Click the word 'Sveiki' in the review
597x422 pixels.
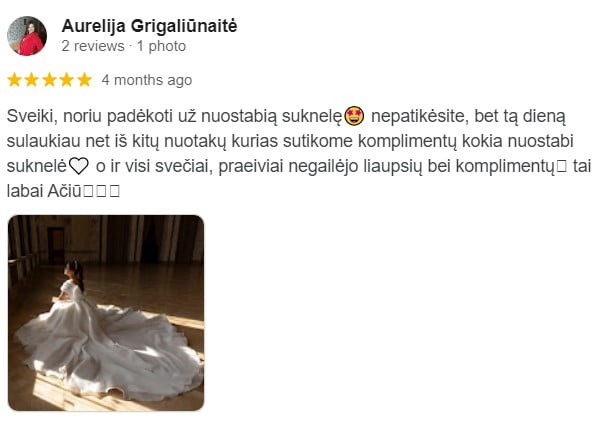click(30, 116)
